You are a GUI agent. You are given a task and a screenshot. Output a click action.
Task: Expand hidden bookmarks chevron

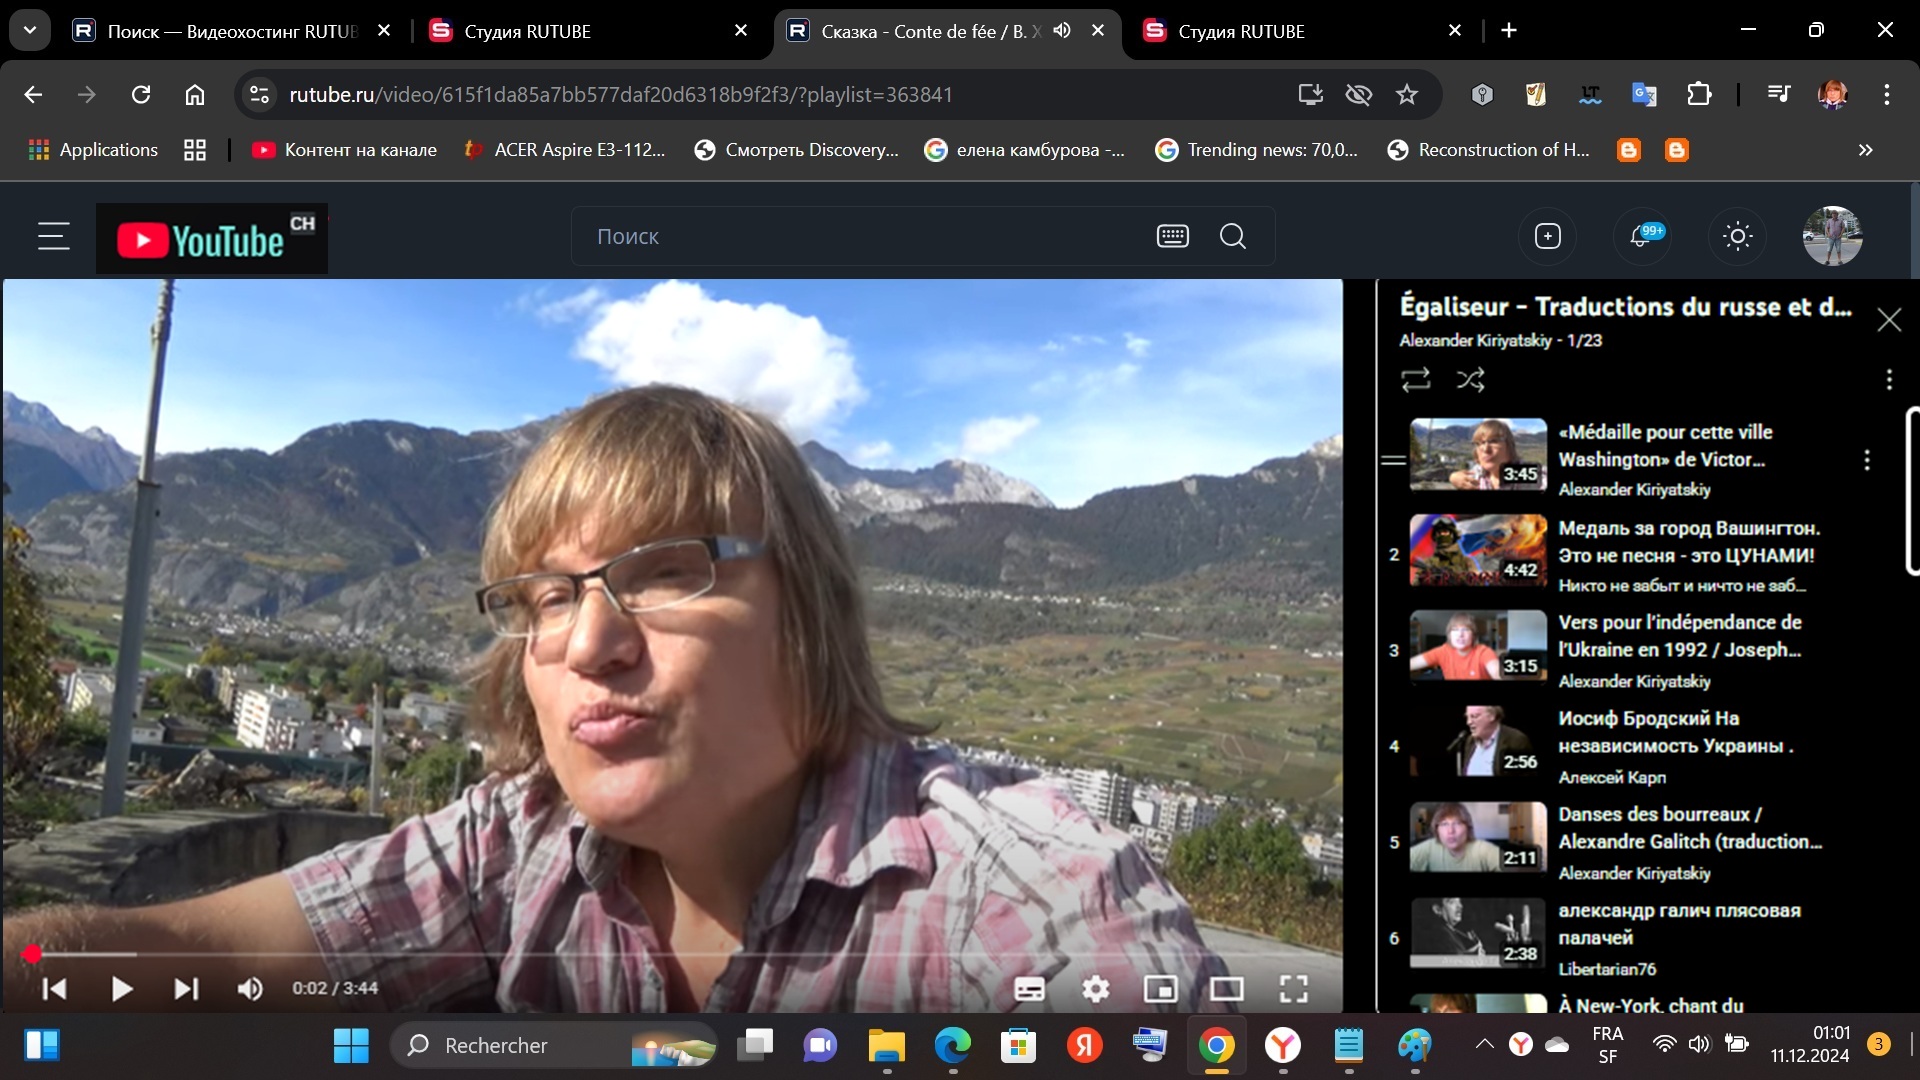pyautogui.click(x=1865, y=150)
